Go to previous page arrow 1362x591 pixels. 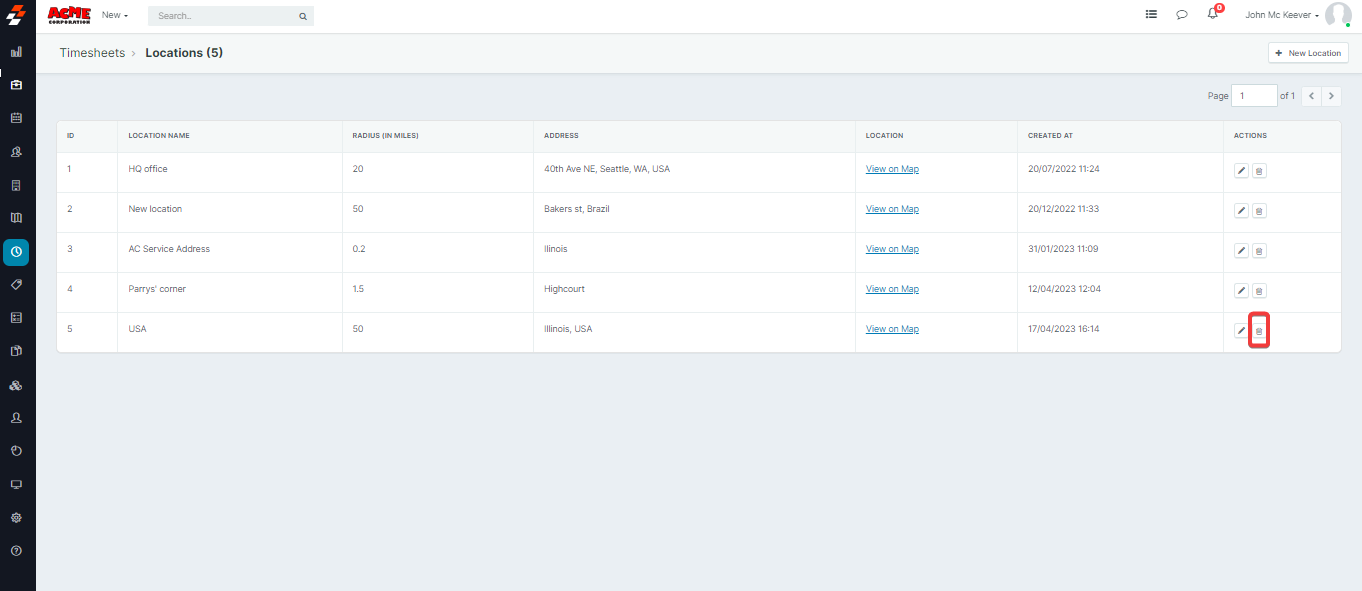coord(1311,96)
